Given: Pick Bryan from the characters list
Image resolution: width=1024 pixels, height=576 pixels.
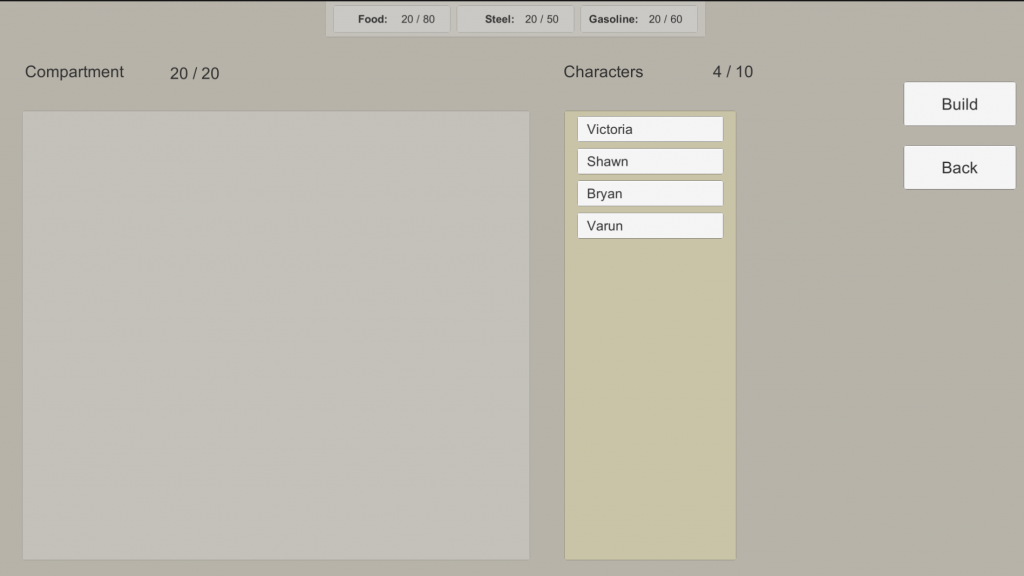Looking at the screenshot, I should [x=650, y=193].
